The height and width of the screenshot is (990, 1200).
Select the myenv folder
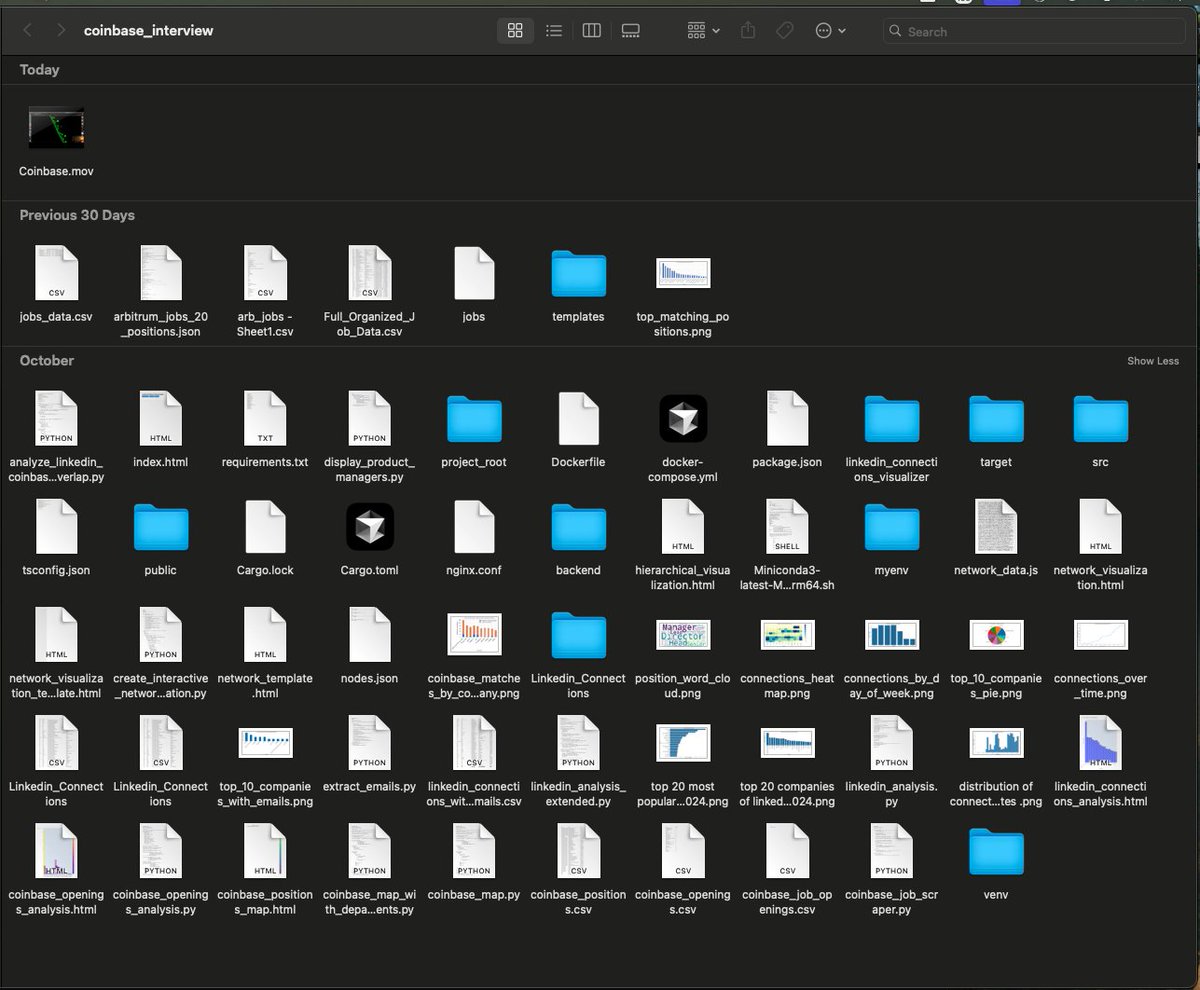click(891, 526)
